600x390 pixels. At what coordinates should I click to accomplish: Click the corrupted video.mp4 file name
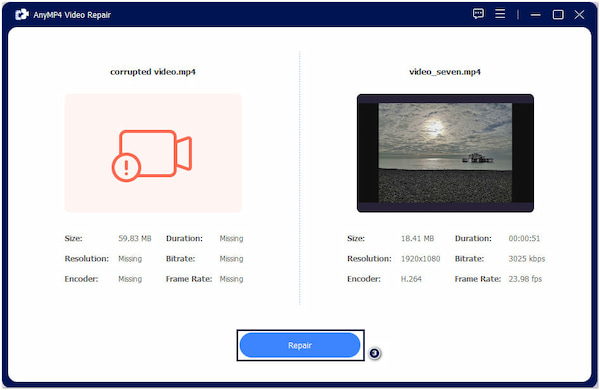153,72
